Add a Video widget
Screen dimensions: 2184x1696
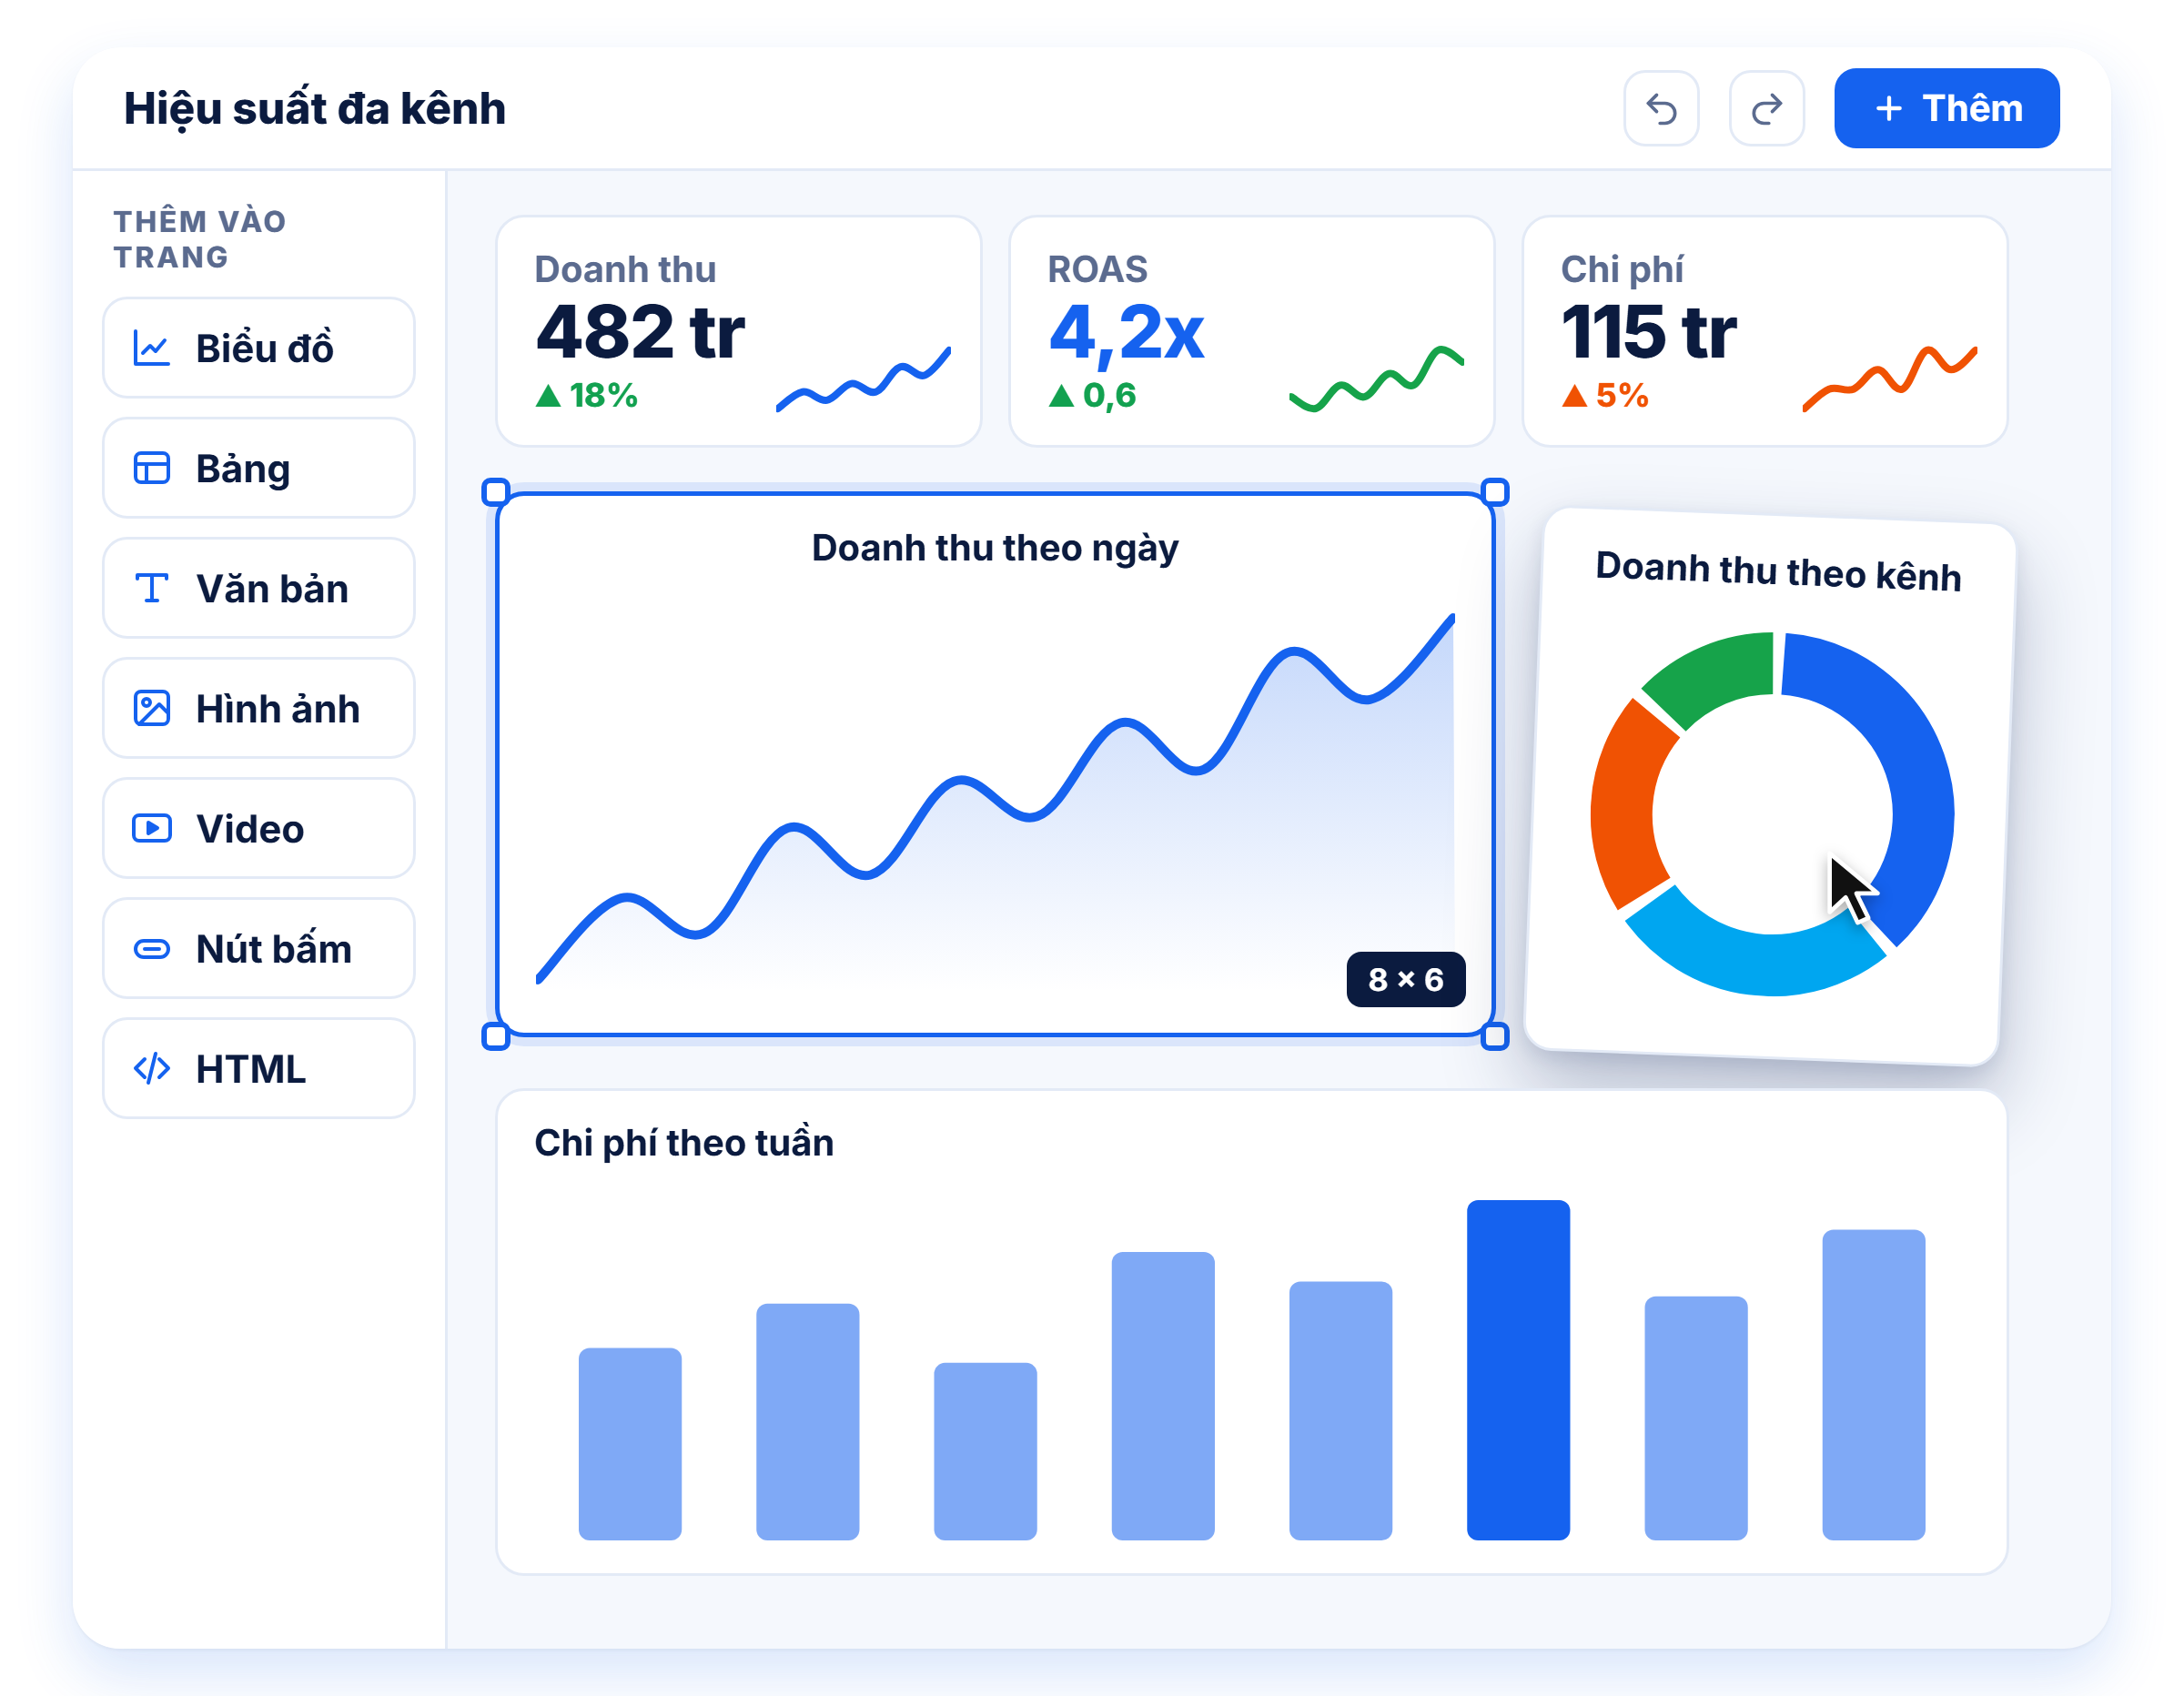click(258, 828)
